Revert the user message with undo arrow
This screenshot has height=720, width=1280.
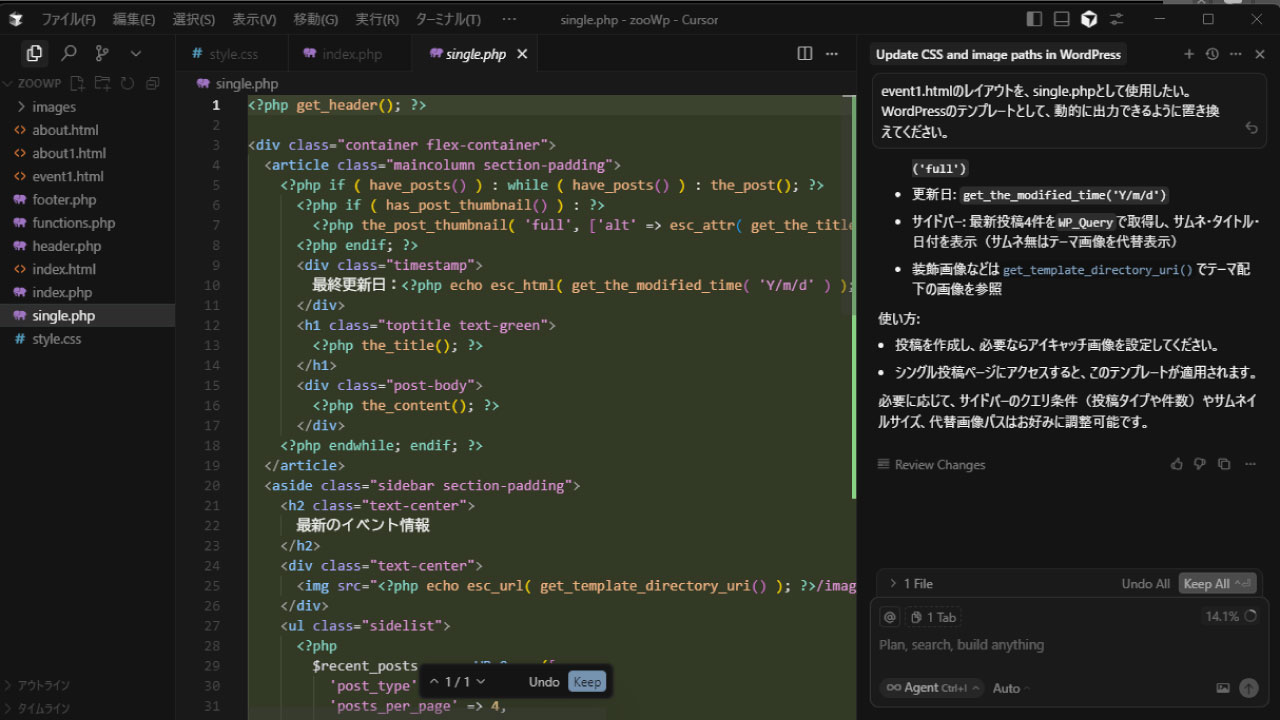[x=1251, y=128]
